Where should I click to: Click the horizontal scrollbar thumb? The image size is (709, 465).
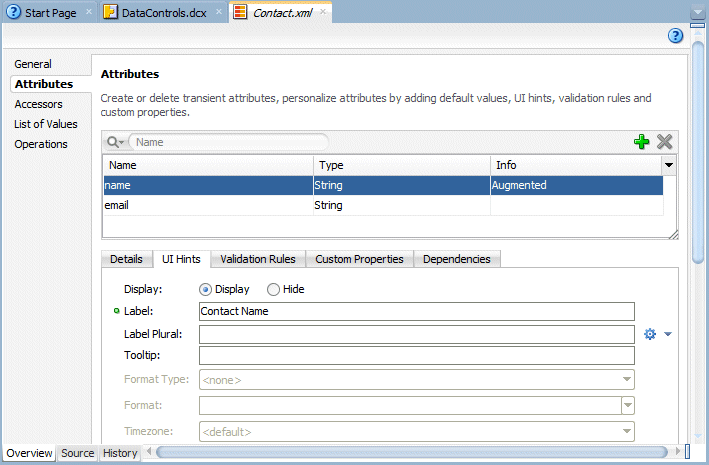(411, 451)
